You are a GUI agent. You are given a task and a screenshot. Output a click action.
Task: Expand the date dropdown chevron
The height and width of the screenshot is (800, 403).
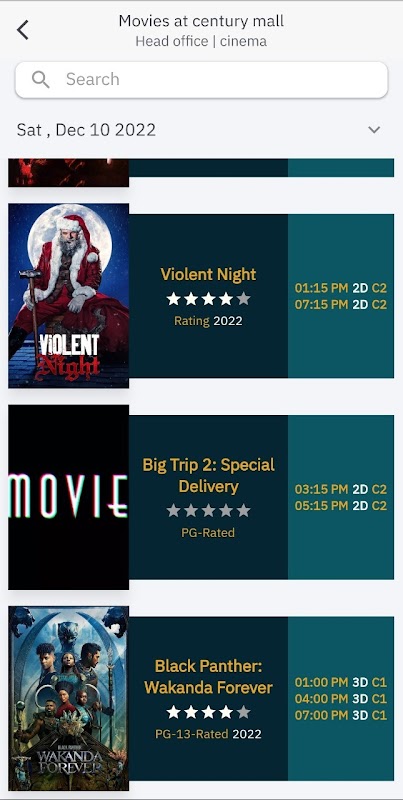point(374,130)
